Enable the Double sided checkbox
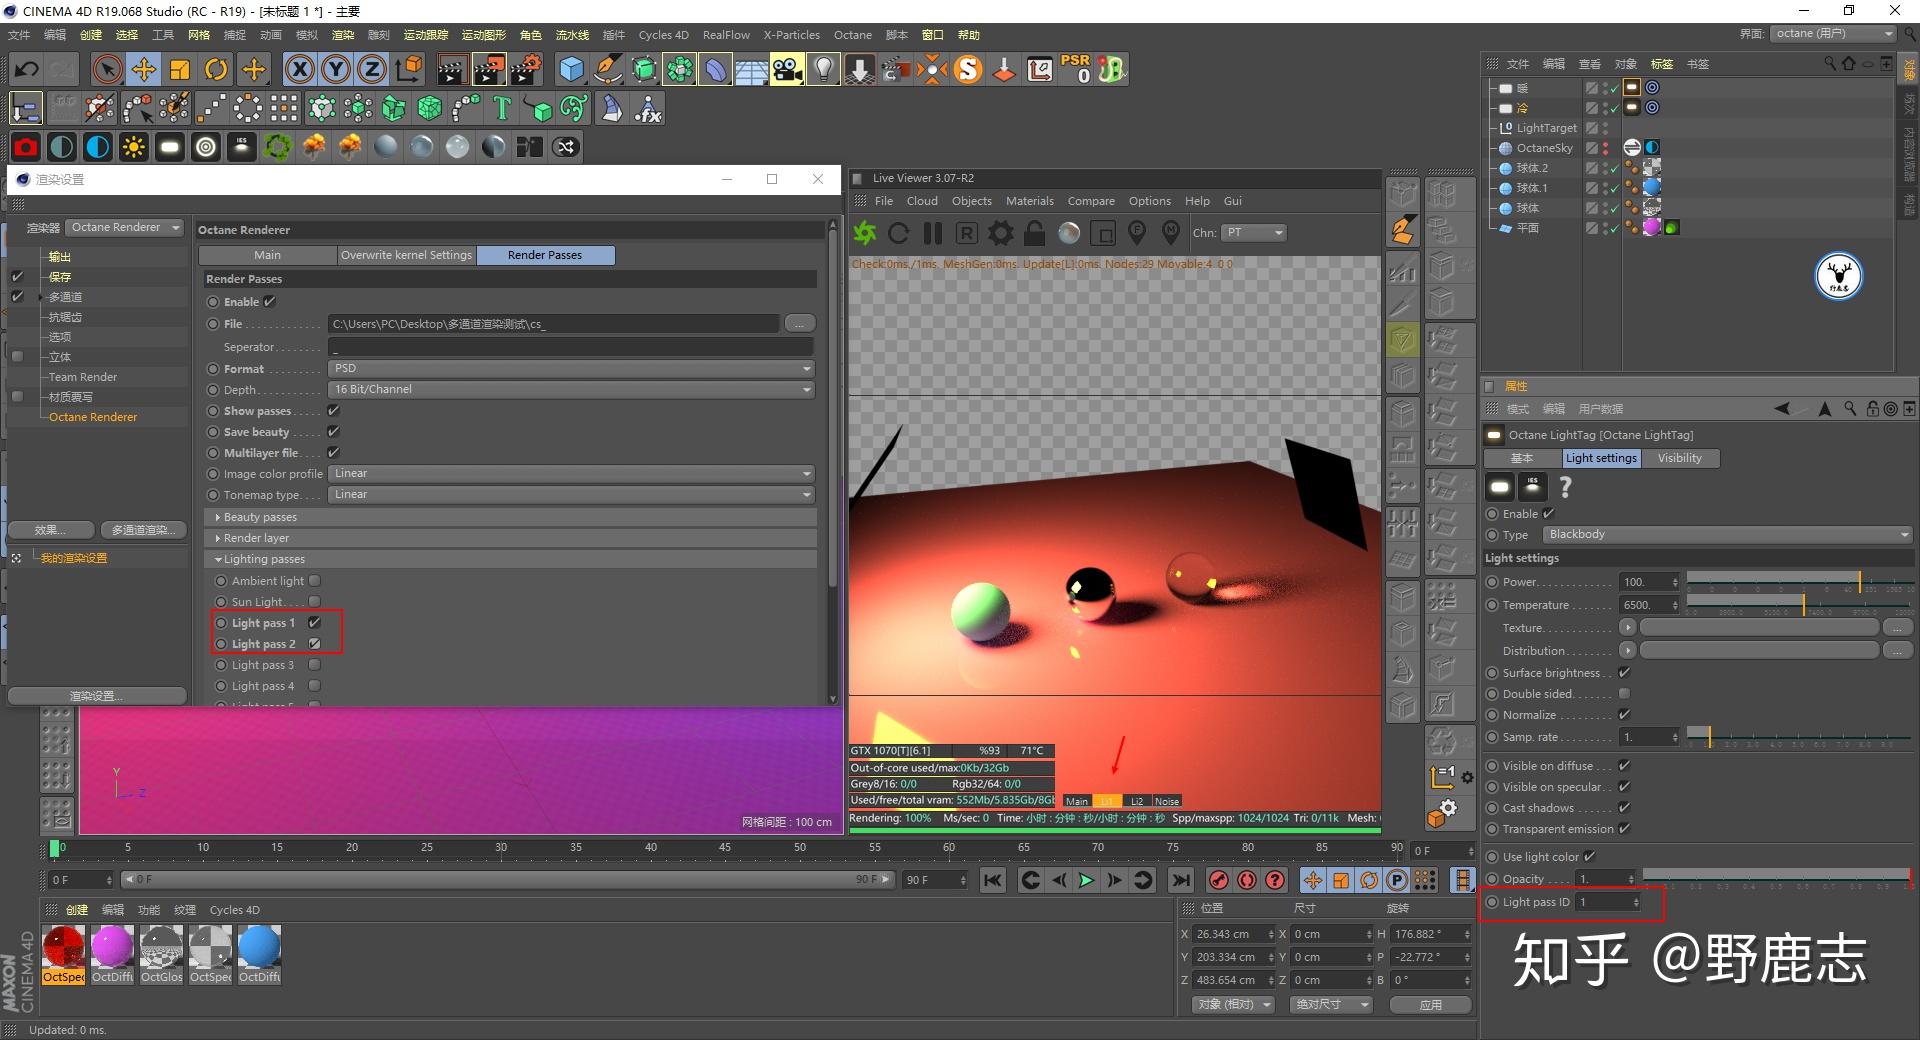This screenshot has height=1040, width=1920. pyautogui.click(x=1624, y=694)
